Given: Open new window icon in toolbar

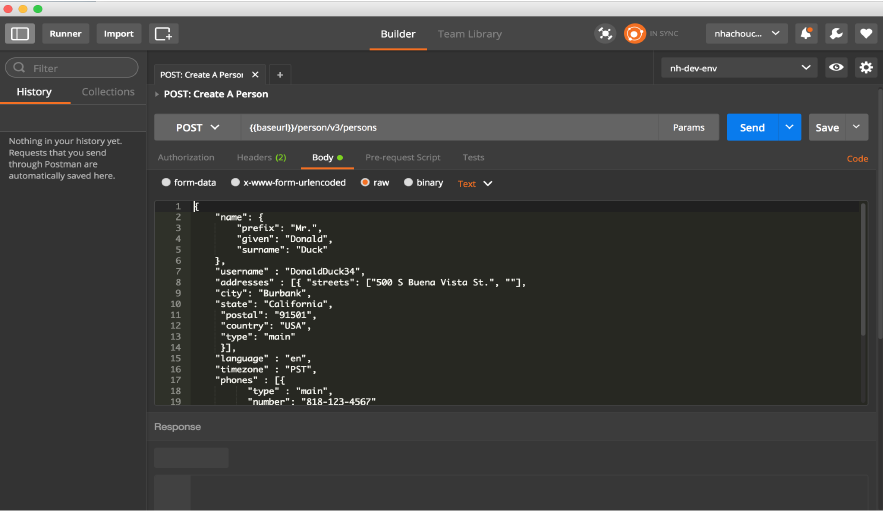Looking at the screenshot, I should pyautogui.click(x=163, y=33).
